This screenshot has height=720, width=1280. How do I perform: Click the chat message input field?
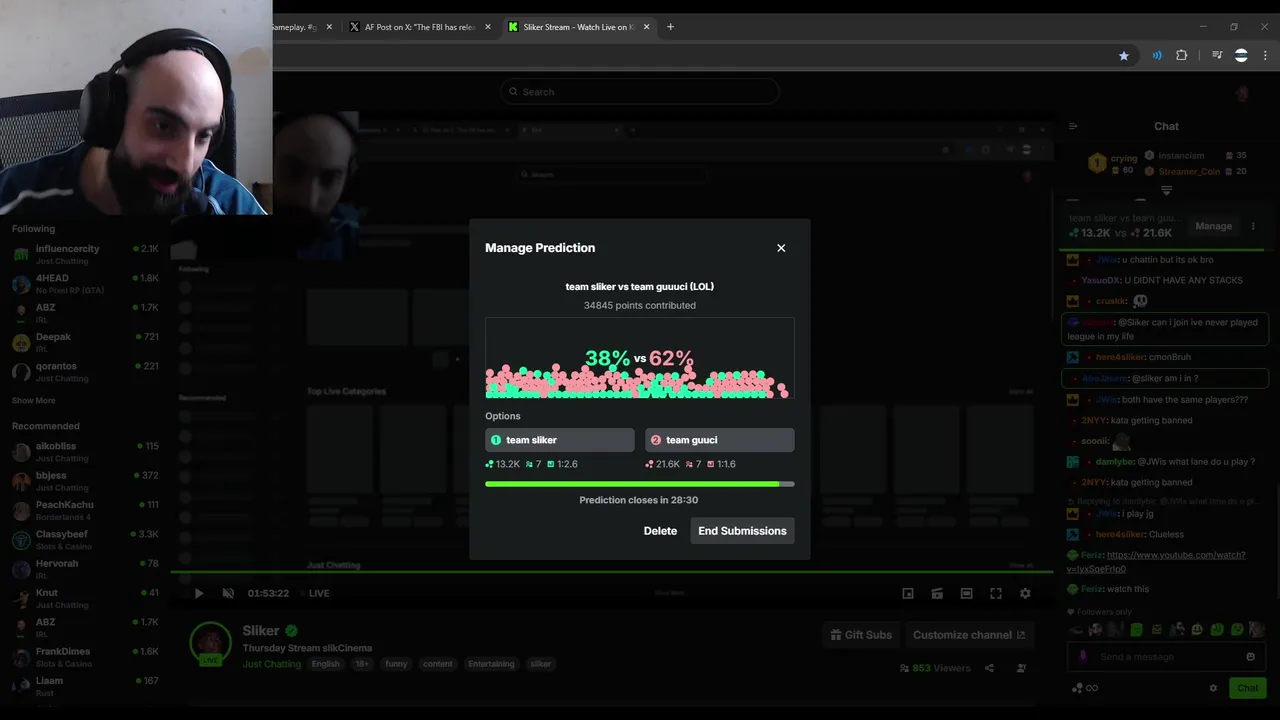coord(1166,657)
